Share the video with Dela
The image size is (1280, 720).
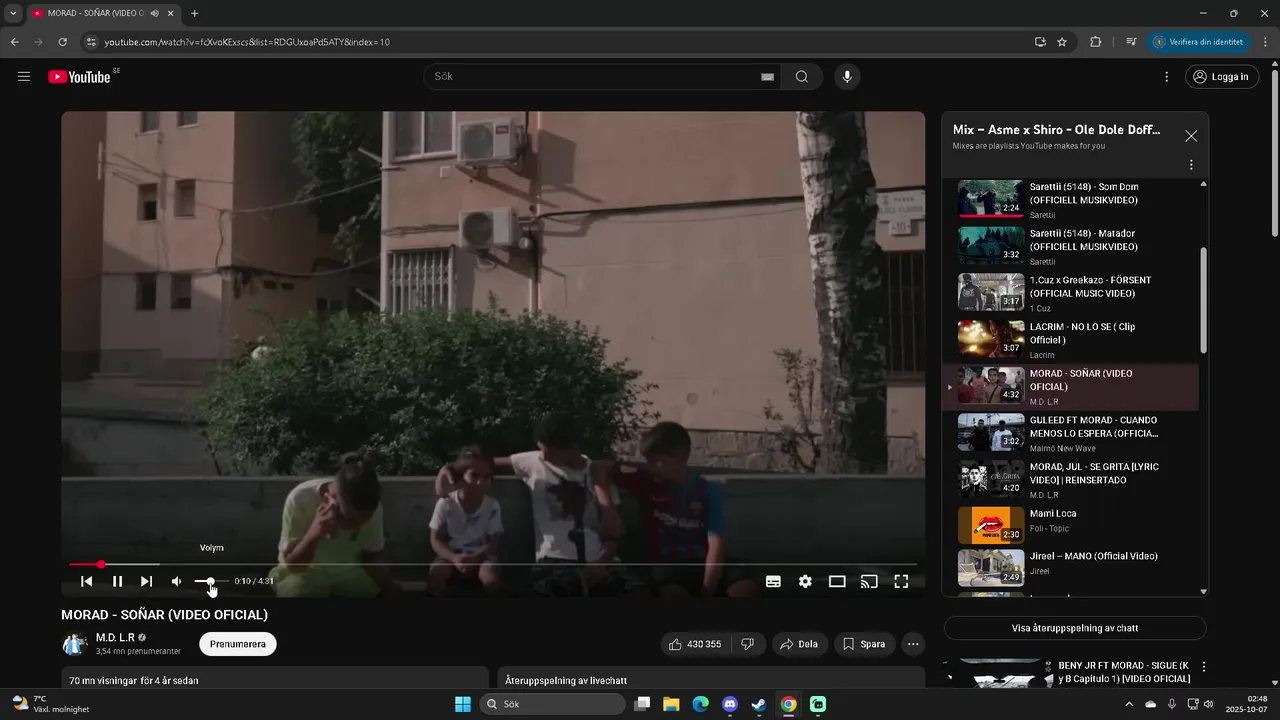[x=799, y=644]
